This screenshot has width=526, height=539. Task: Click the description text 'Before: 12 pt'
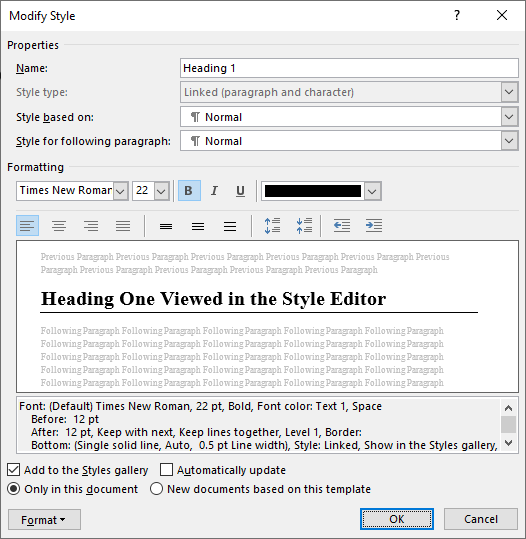(x=65, y=419)
